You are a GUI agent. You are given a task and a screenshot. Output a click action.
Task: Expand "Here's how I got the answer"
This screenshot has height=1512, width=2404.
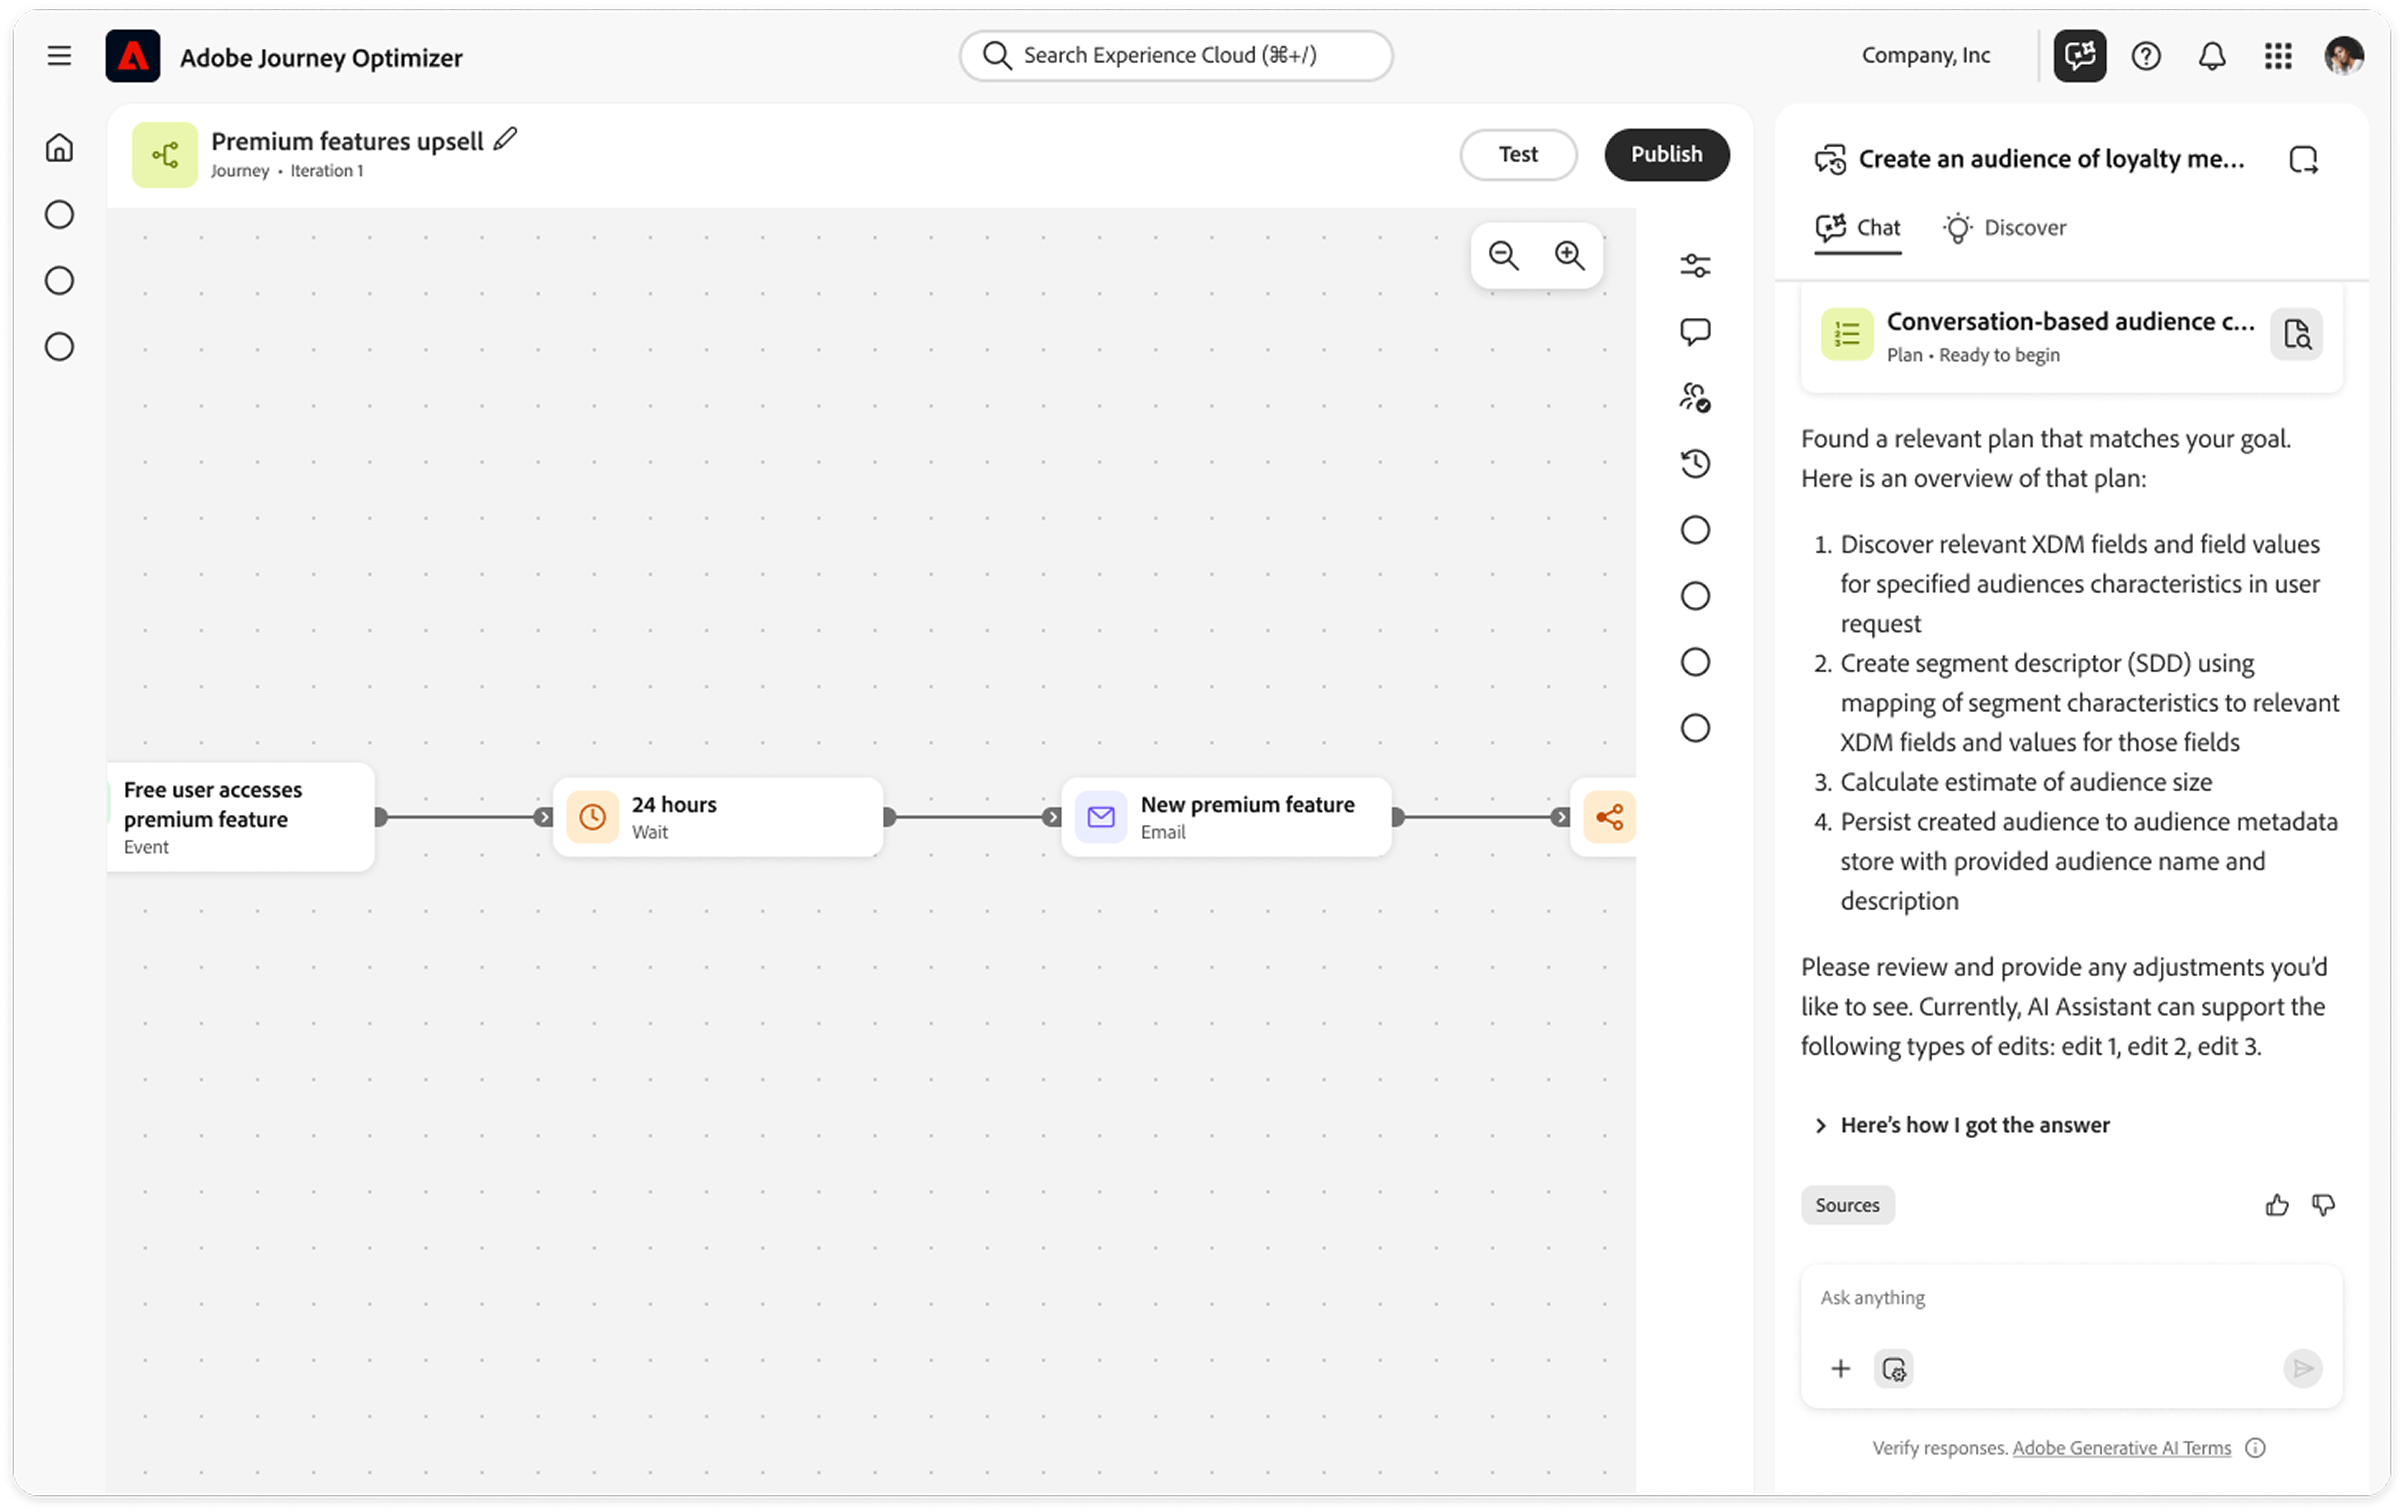(x=1962, y=1125)
